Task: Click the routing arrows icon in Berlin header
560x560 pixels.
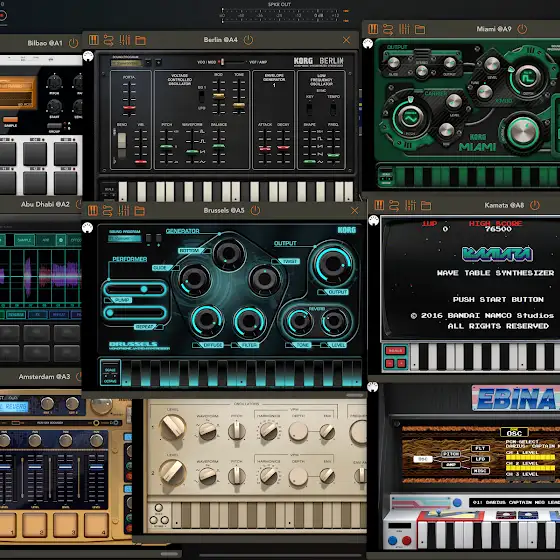Action: point(109,40)
